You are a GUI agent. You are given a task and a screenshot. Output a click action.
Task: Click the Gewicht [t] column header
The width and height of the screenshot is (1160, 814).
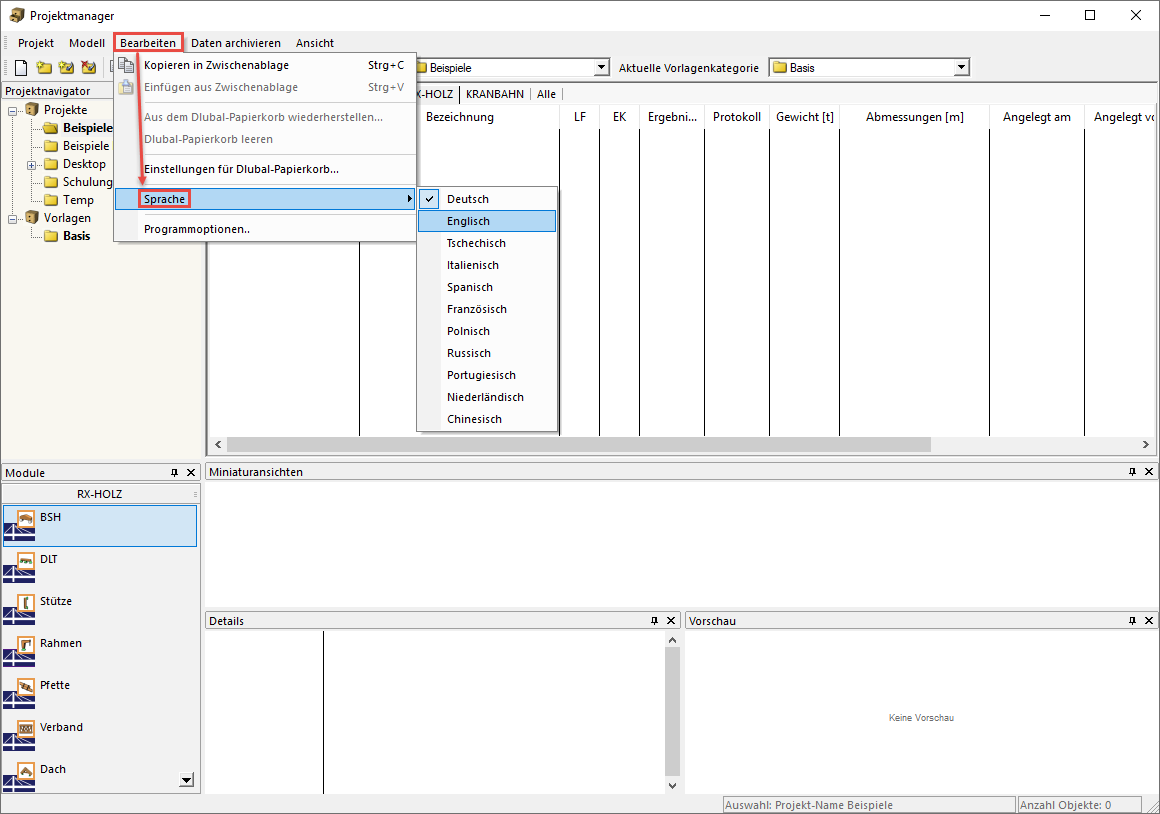click(x=805, y=117)
